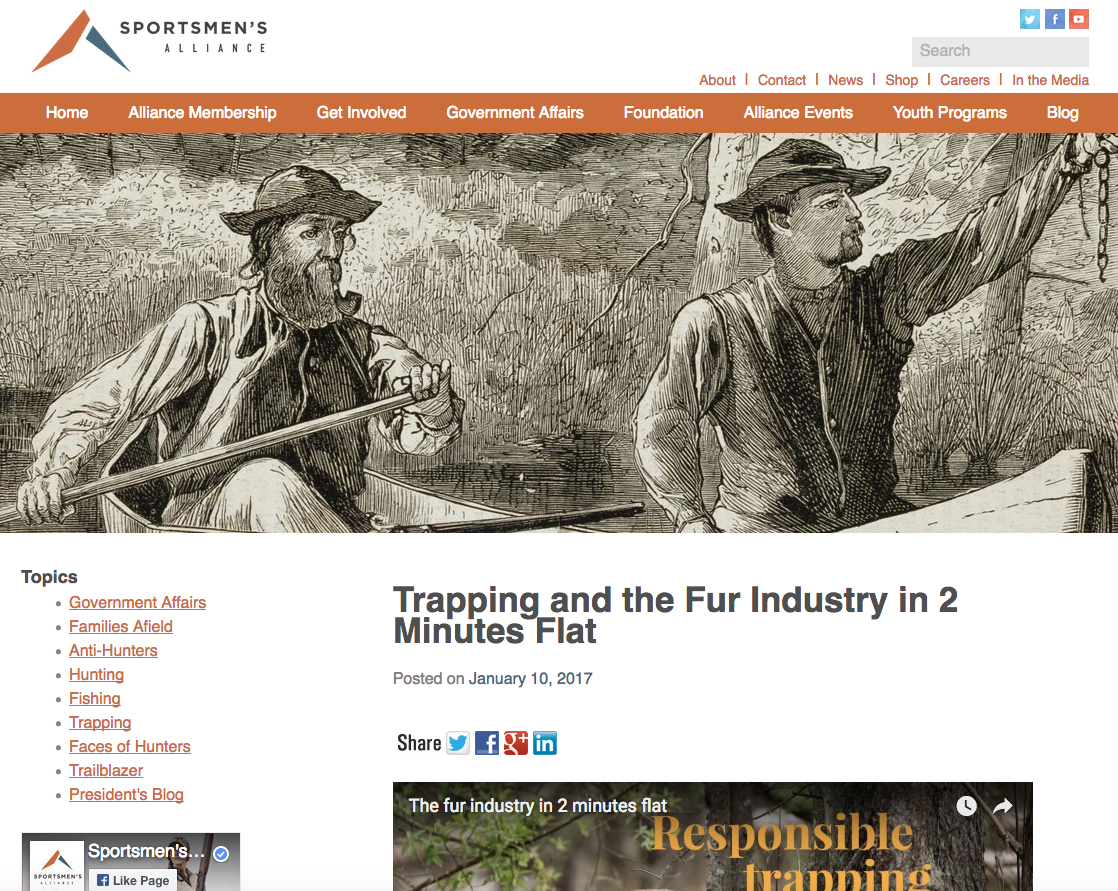Click the Facebook widget page logo thumbnail
Image resolution: width=1118 pixels, height=891 pixels.
coord(57,865)
